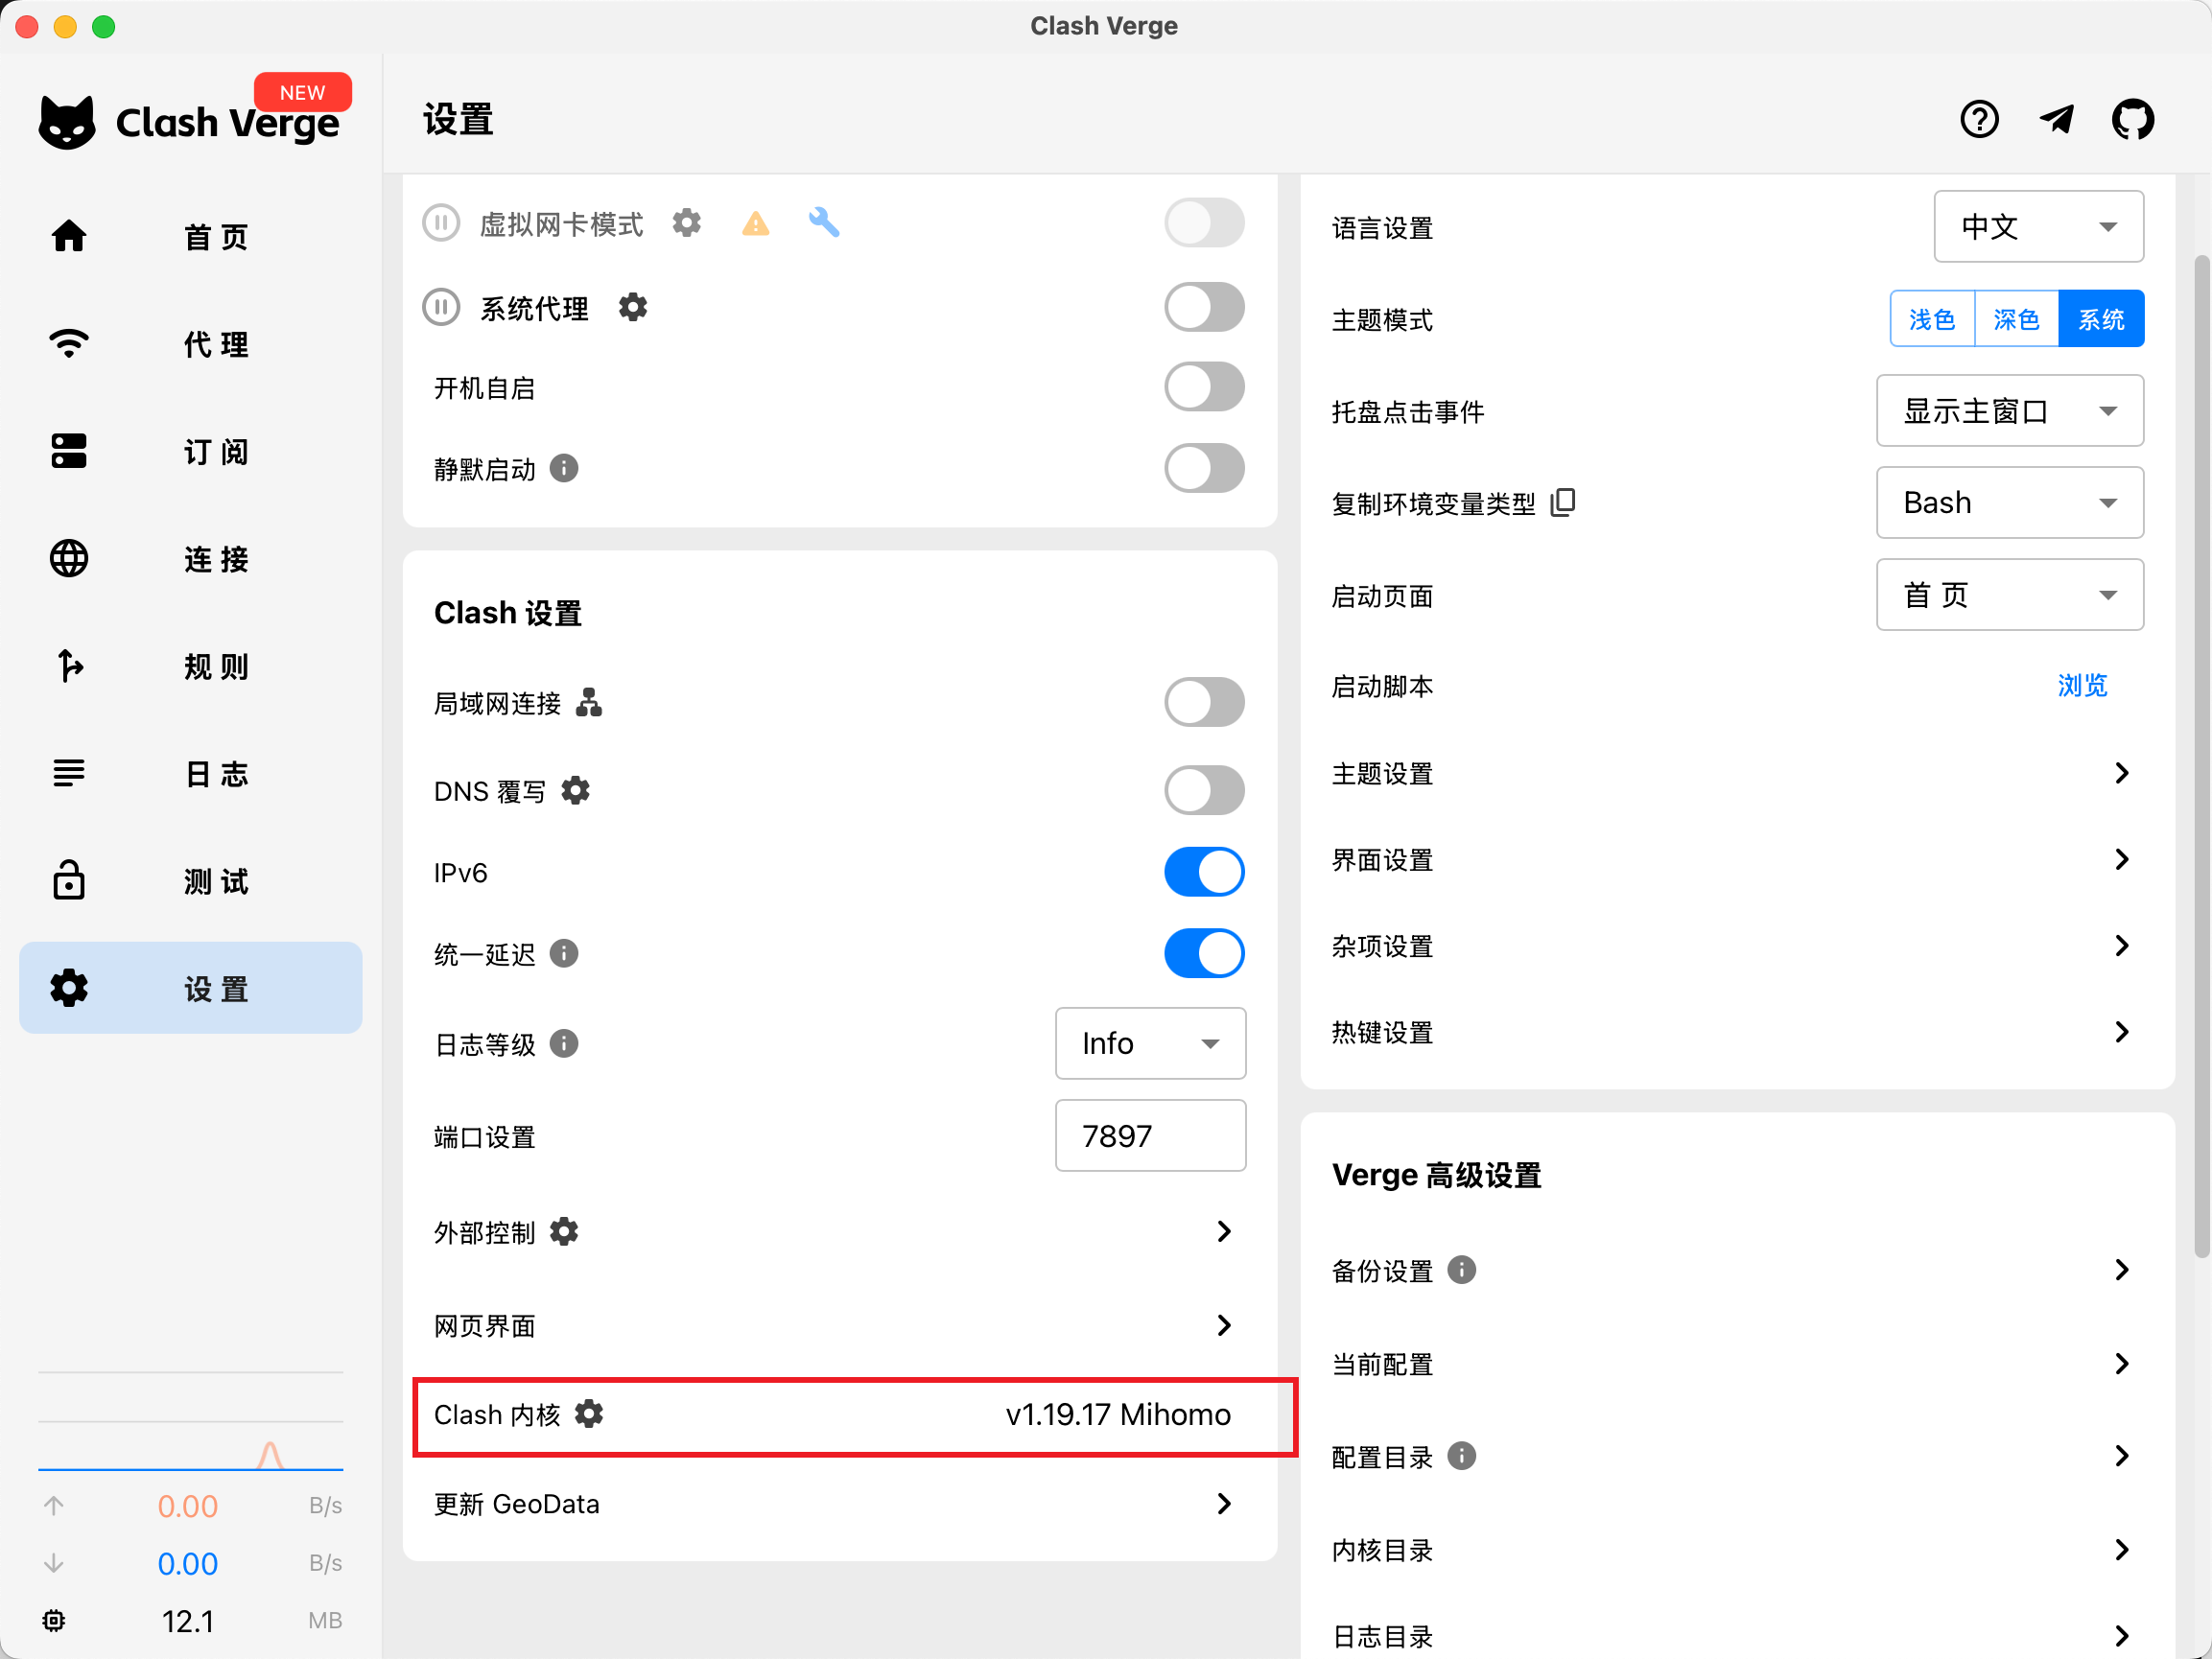Click the pause icon beside 系统代理
This screenshot has height=1659, width=2212.
[441, 307]
